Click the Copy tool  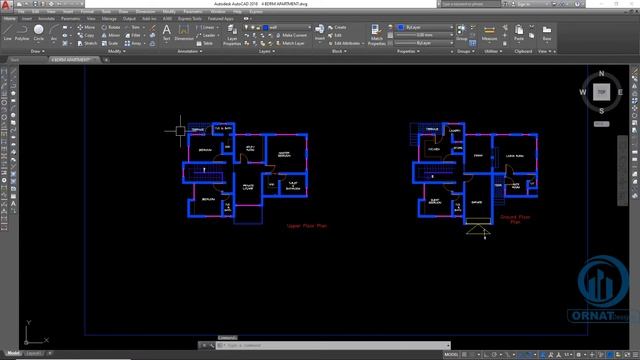86,35
